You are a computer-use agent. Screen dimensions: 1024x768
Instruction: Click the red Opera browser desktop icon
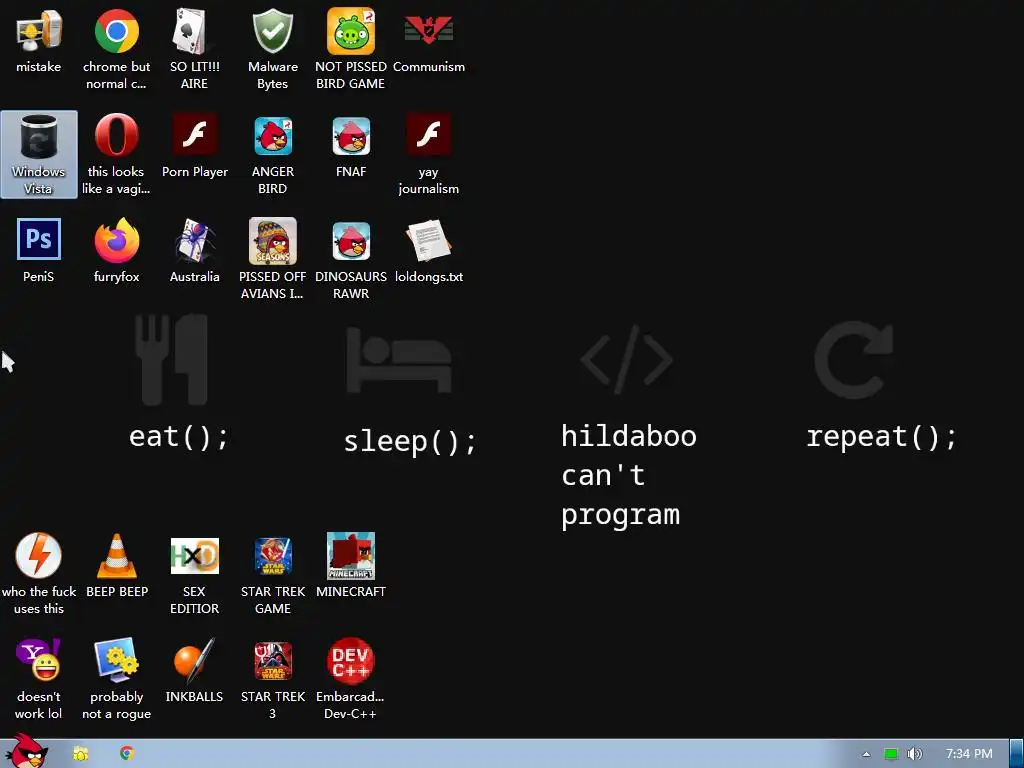click(116, 135)
